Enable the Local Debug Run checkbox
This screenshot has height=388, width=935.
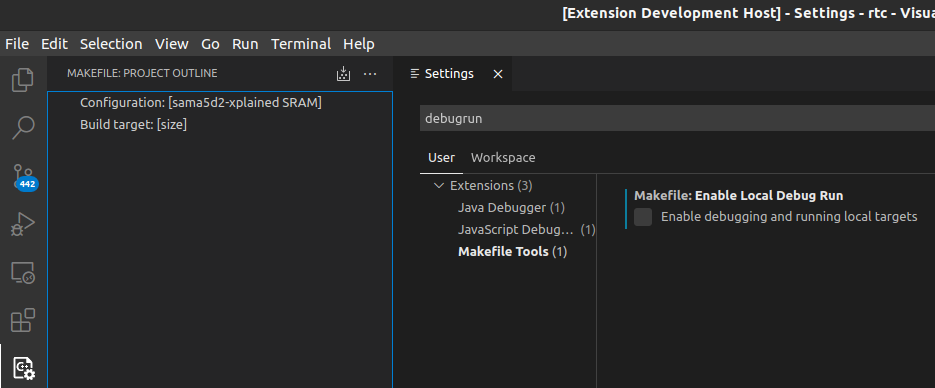point(643,217)
